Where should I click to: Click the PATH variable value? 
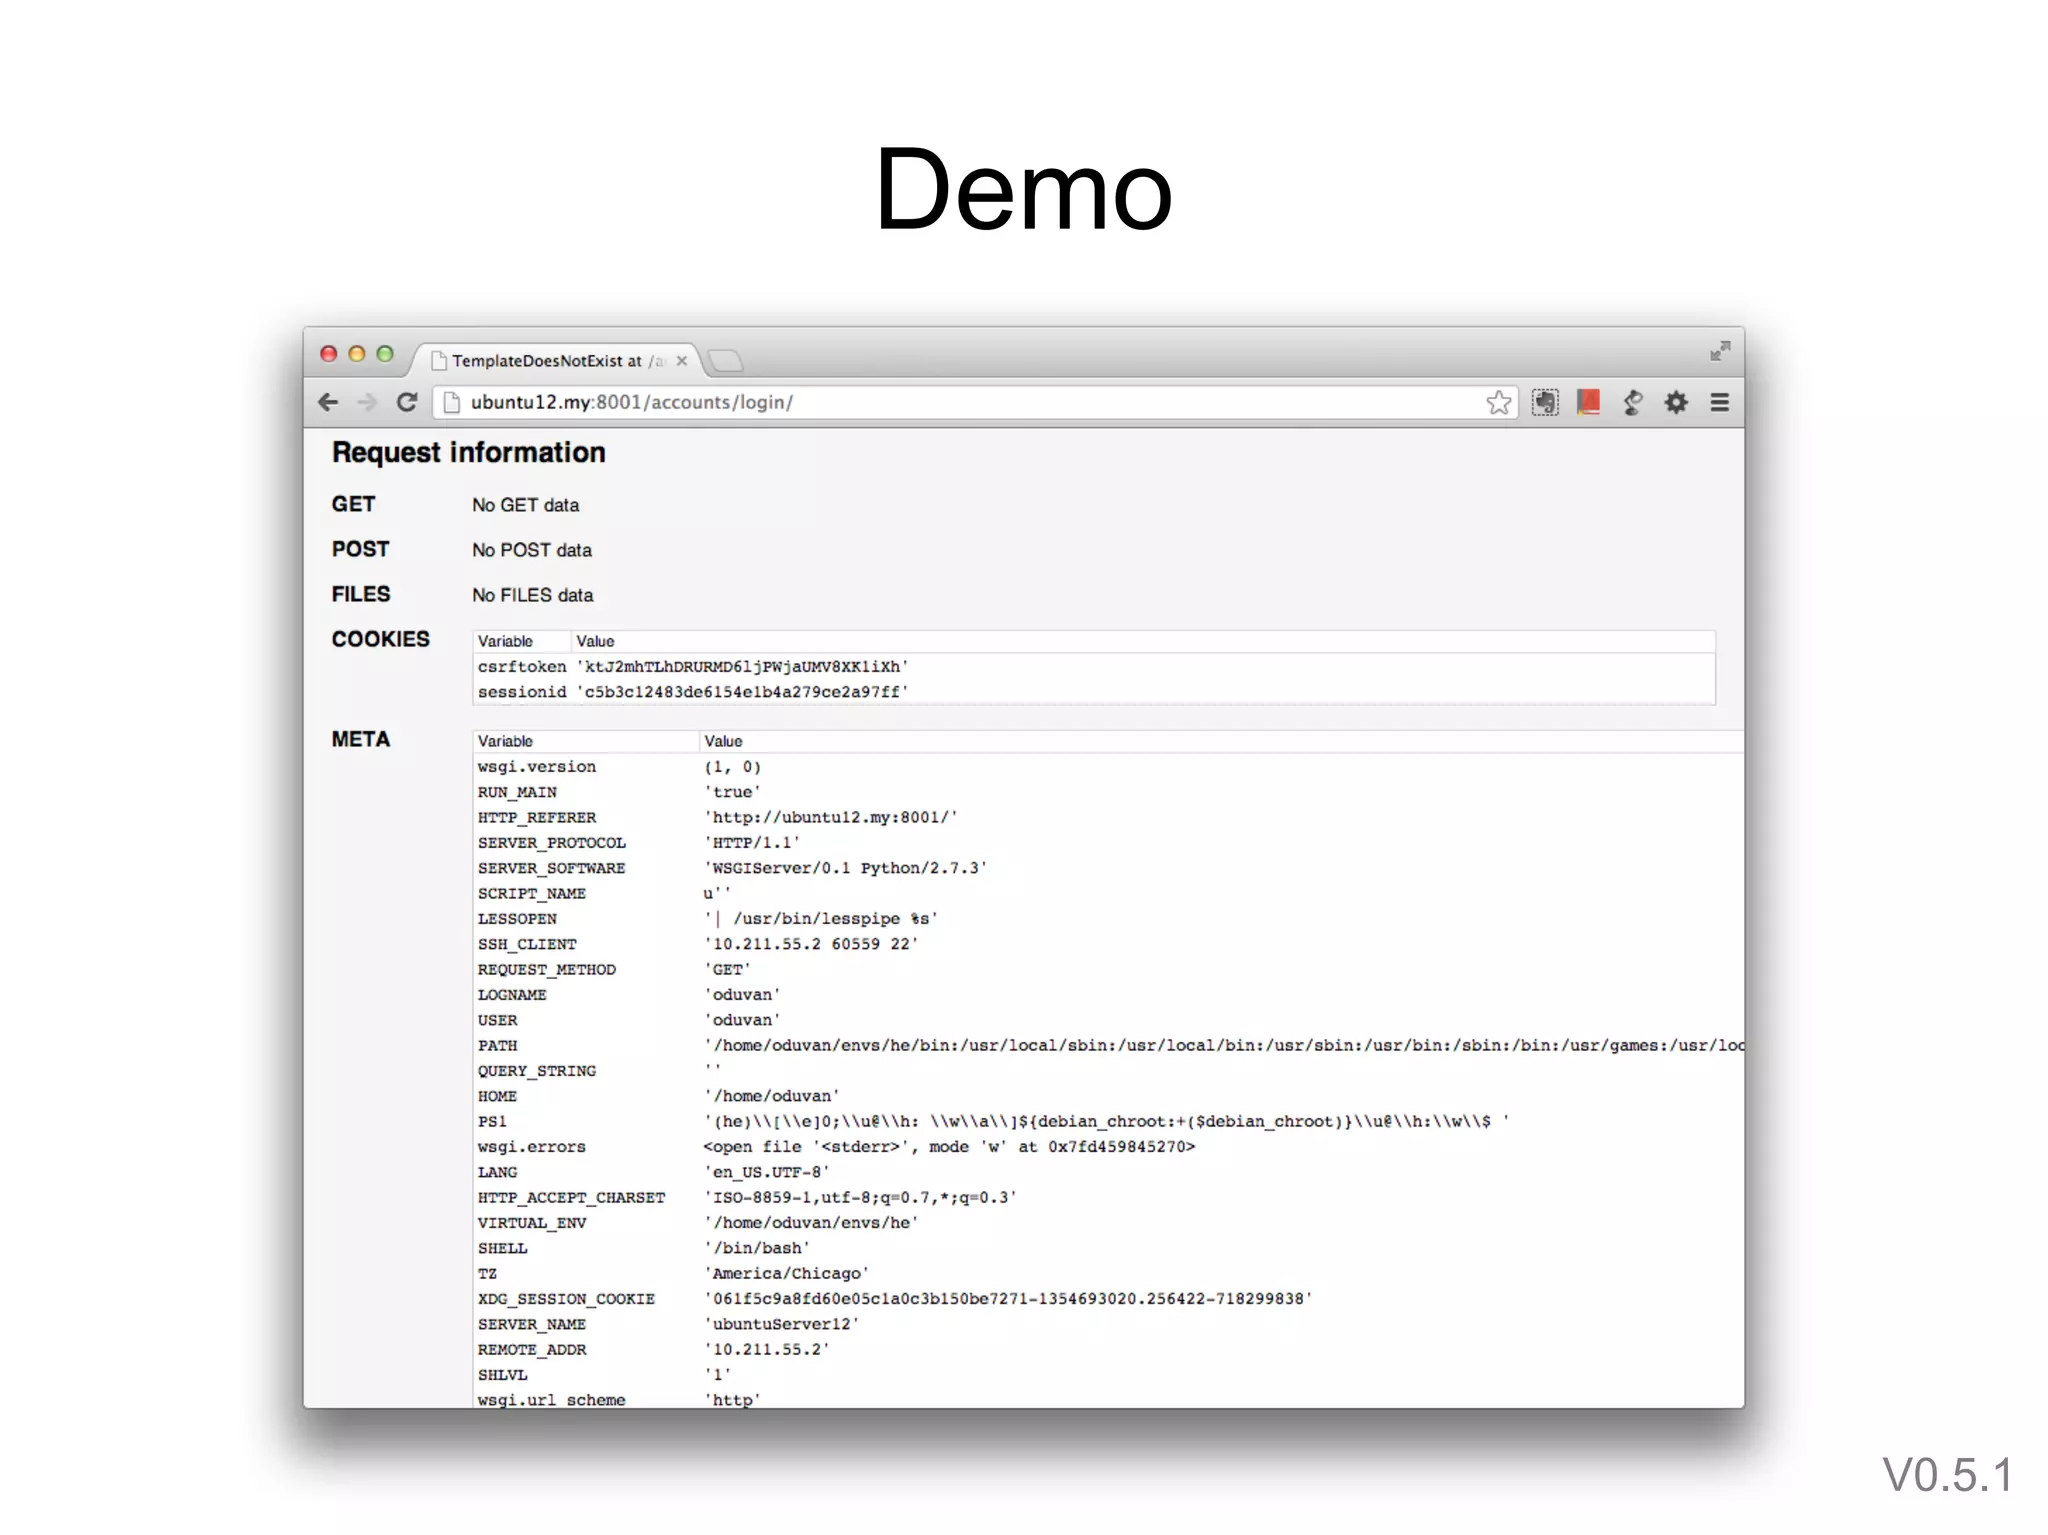pos(1224,1046)
